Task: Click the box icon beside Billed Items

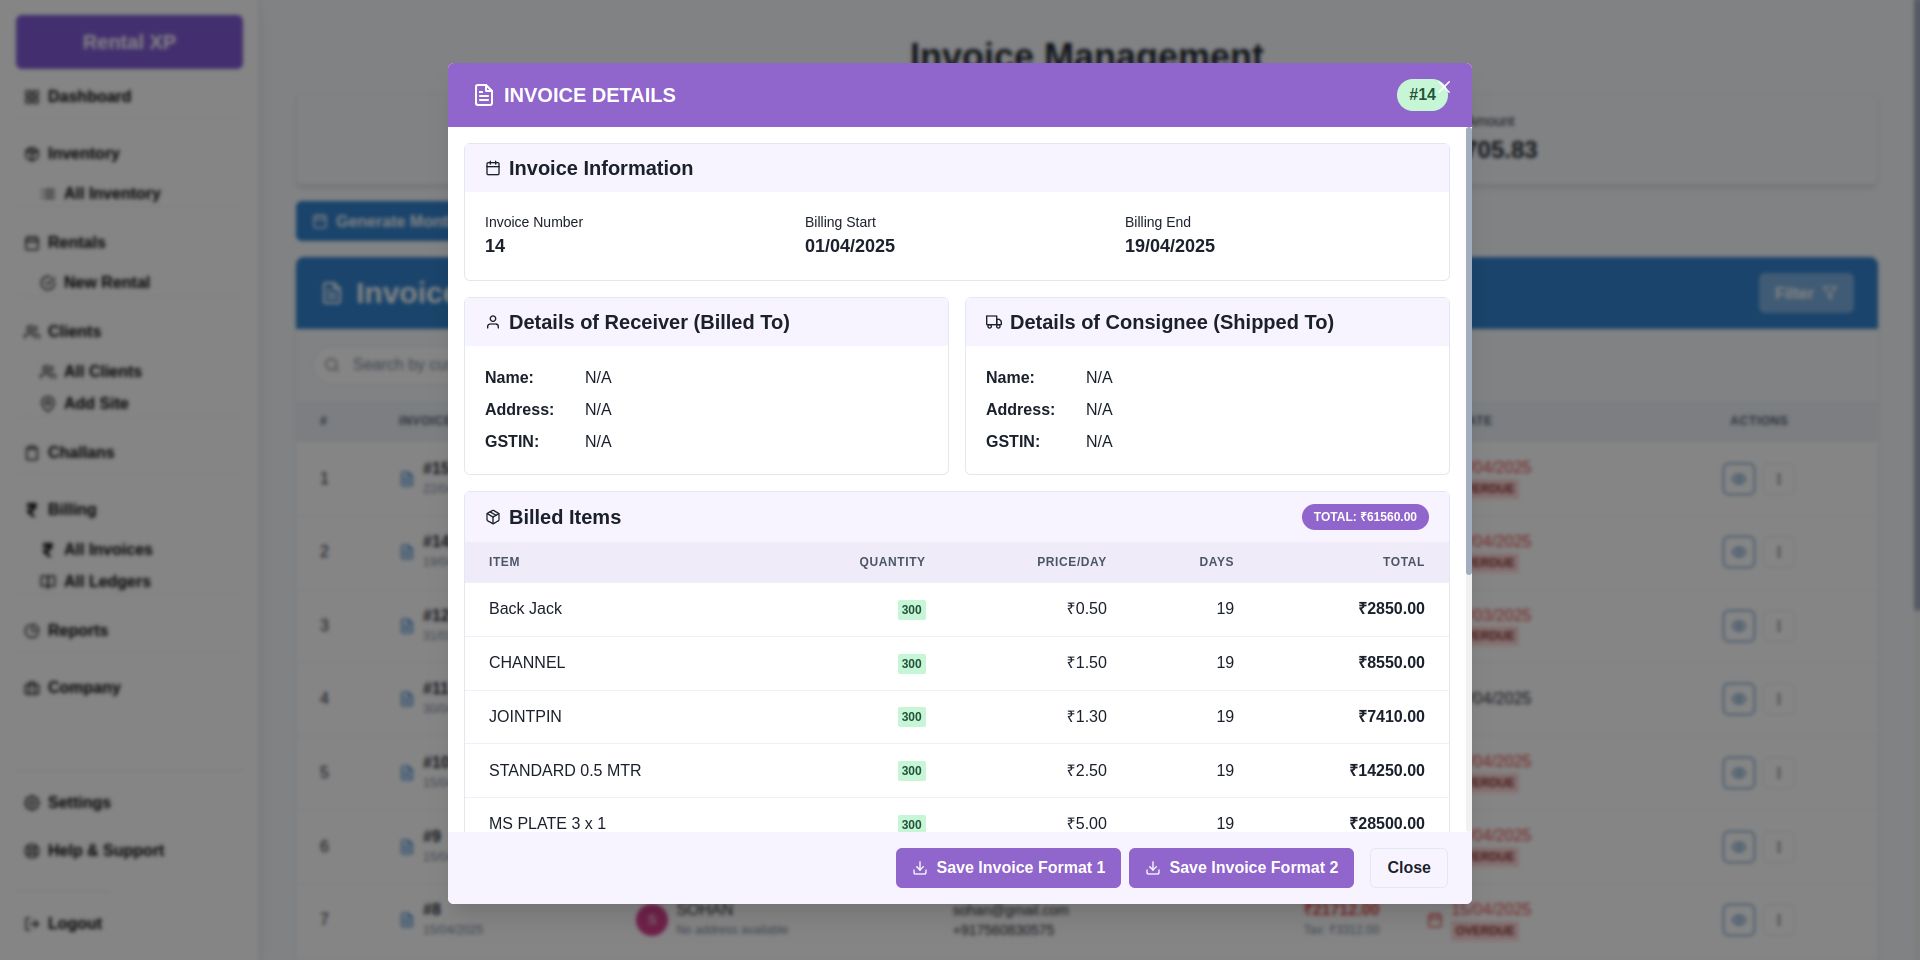Action: (x=493, y=518)
